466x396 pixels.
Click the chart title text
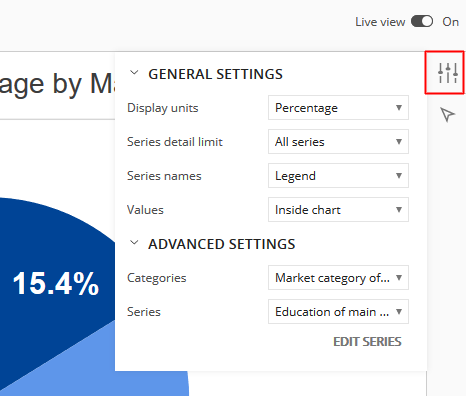[57, 84]
